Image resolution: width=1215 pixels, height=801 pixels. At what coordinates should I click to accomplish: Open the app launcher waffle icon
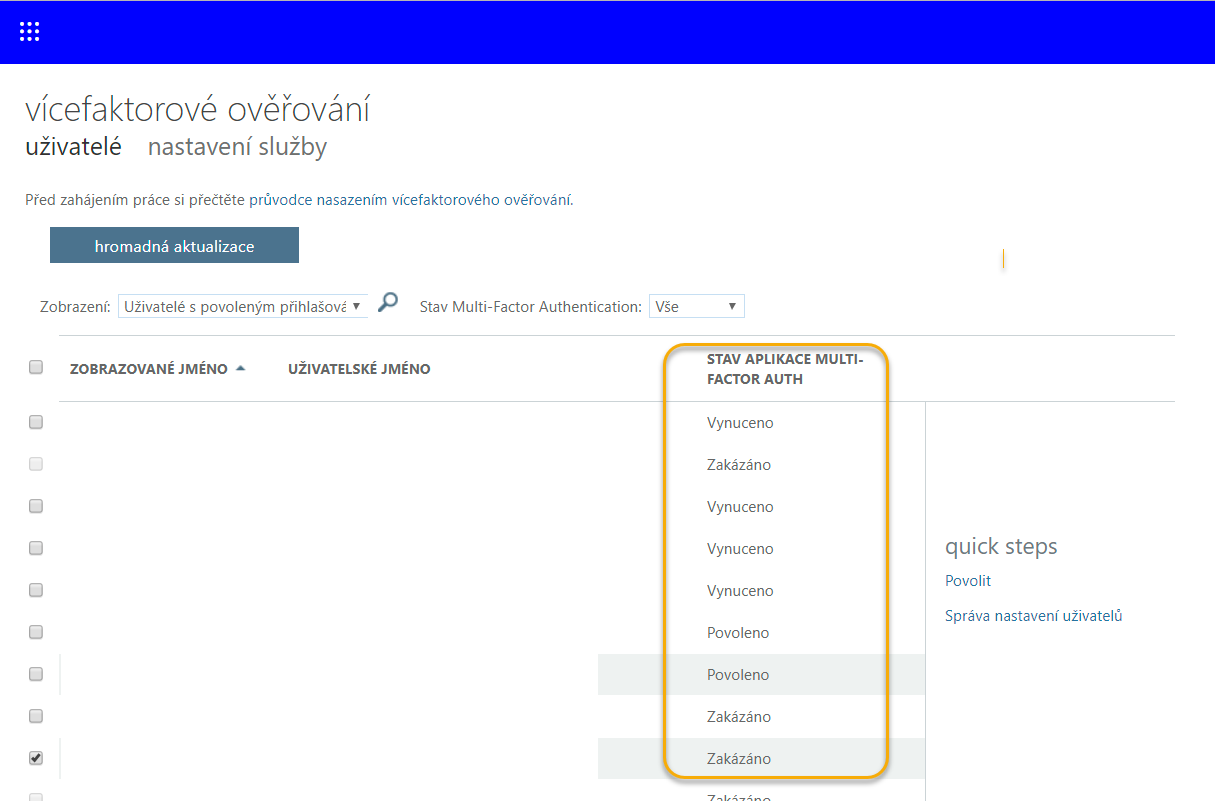coord(30,32)
